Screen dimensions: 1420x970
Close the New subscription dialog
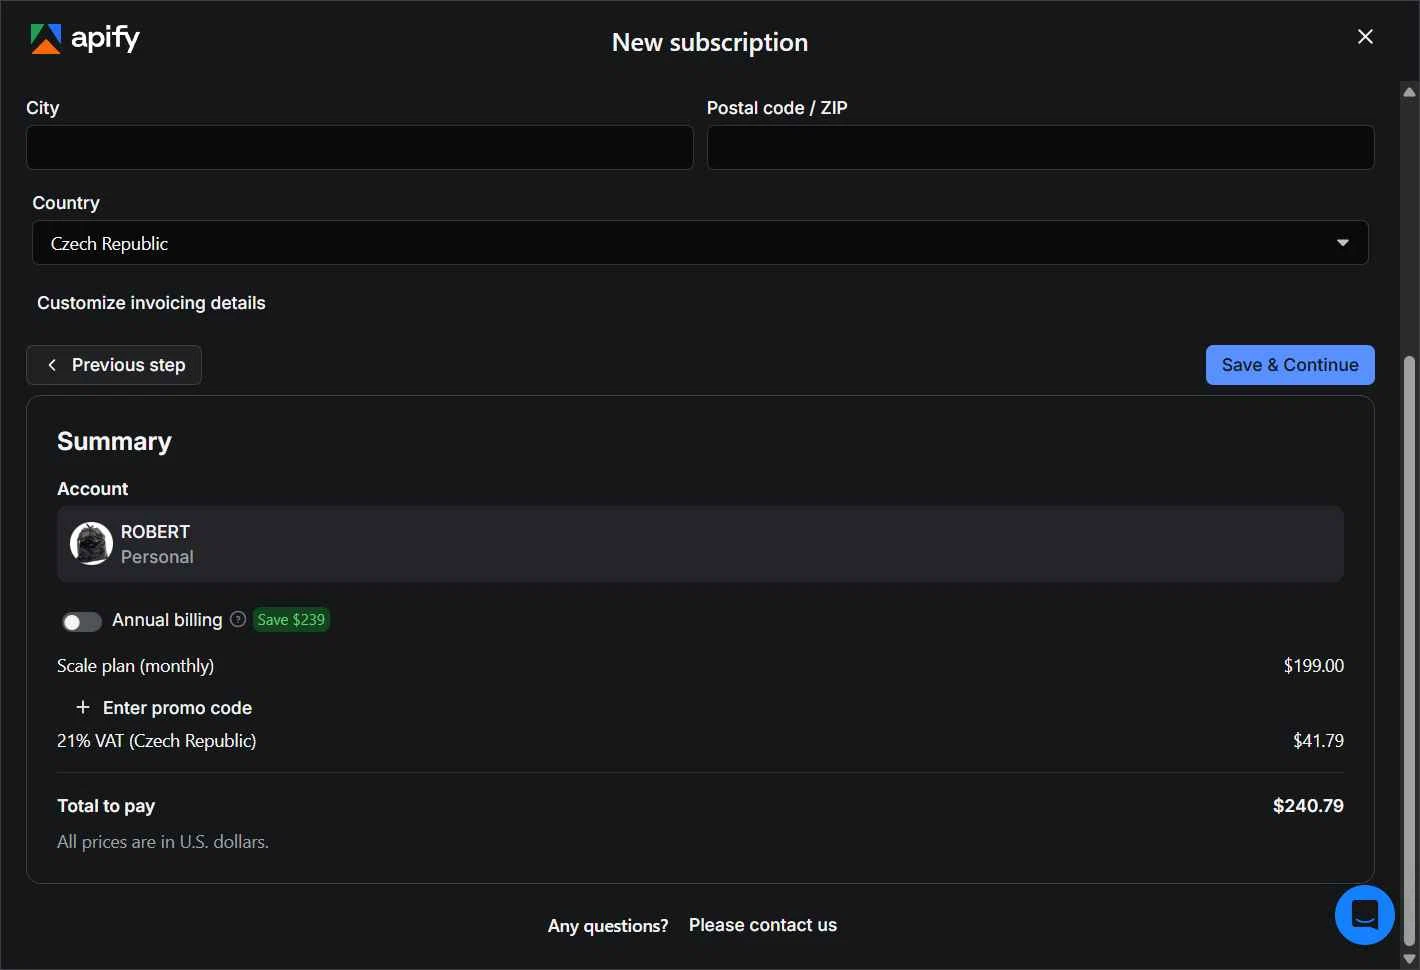pyautogui.click(x=1365, y=37)
